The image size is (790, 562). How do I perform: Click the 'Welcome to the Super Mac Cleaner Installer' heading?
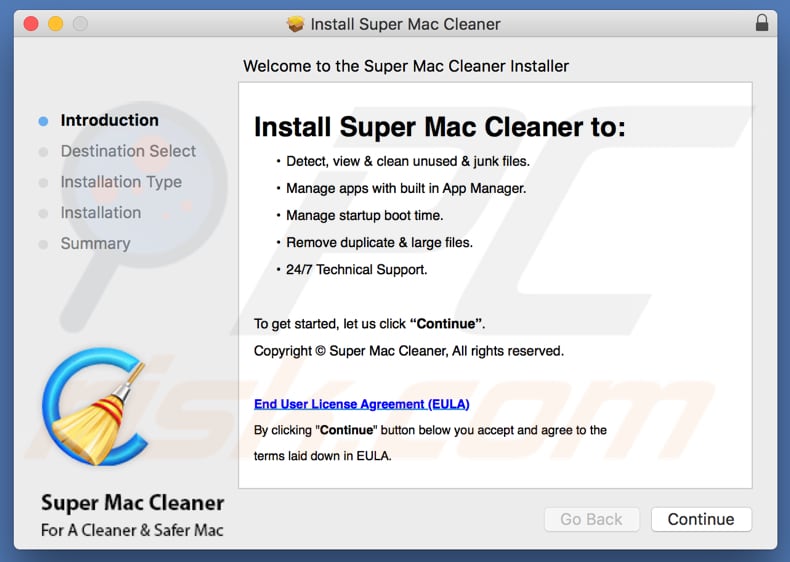406,66
